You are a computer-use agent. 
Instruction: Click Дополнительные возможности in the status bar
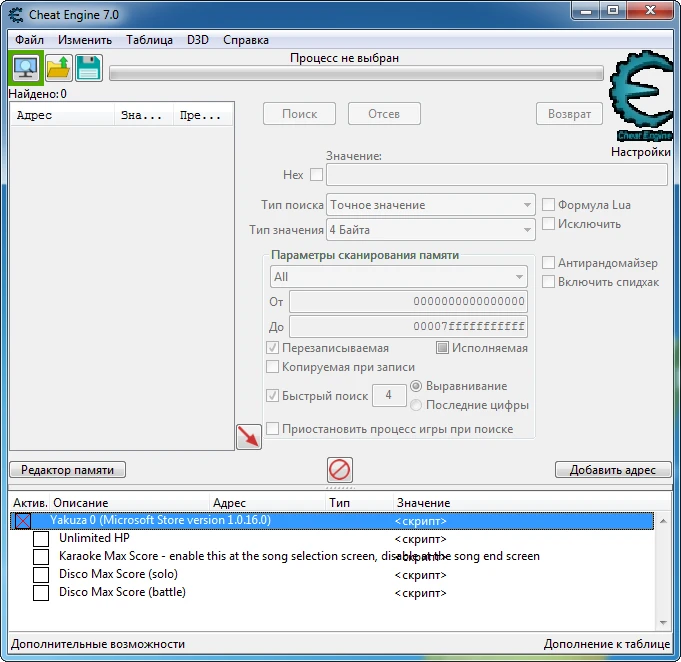pos(98,644)
